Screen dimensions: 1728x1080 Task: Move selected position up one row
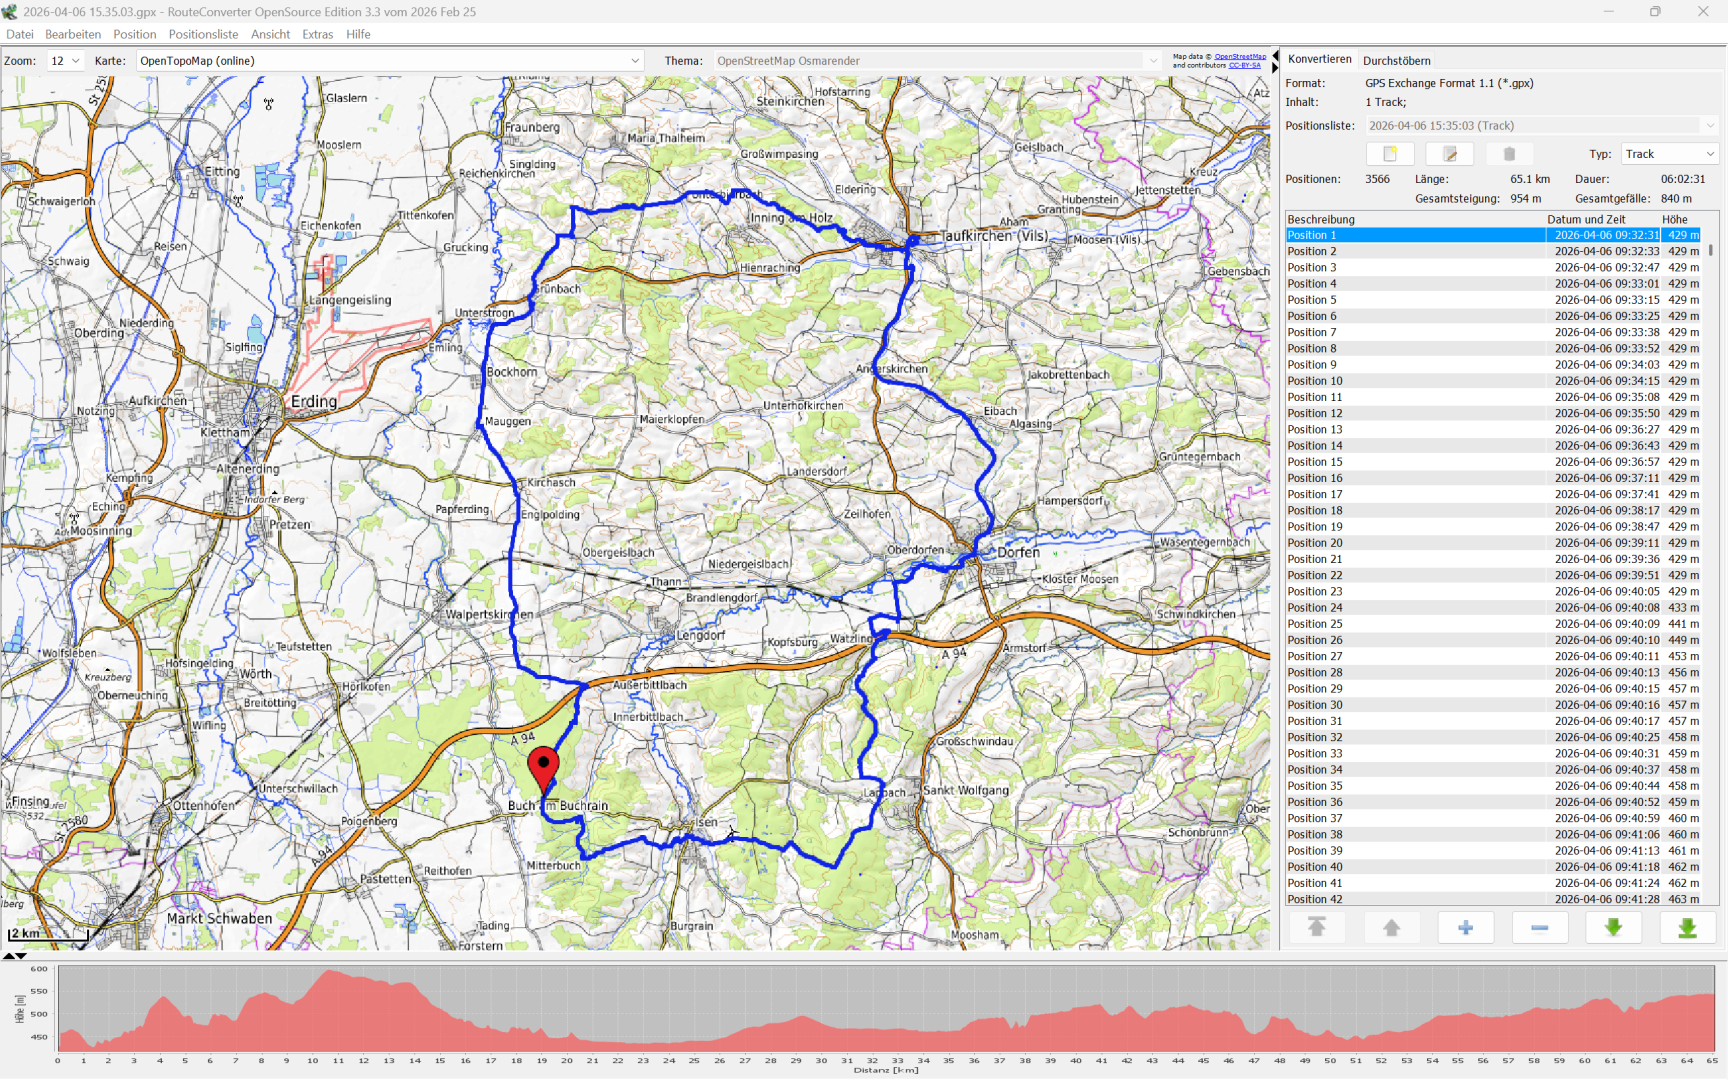click(1391, 928)
